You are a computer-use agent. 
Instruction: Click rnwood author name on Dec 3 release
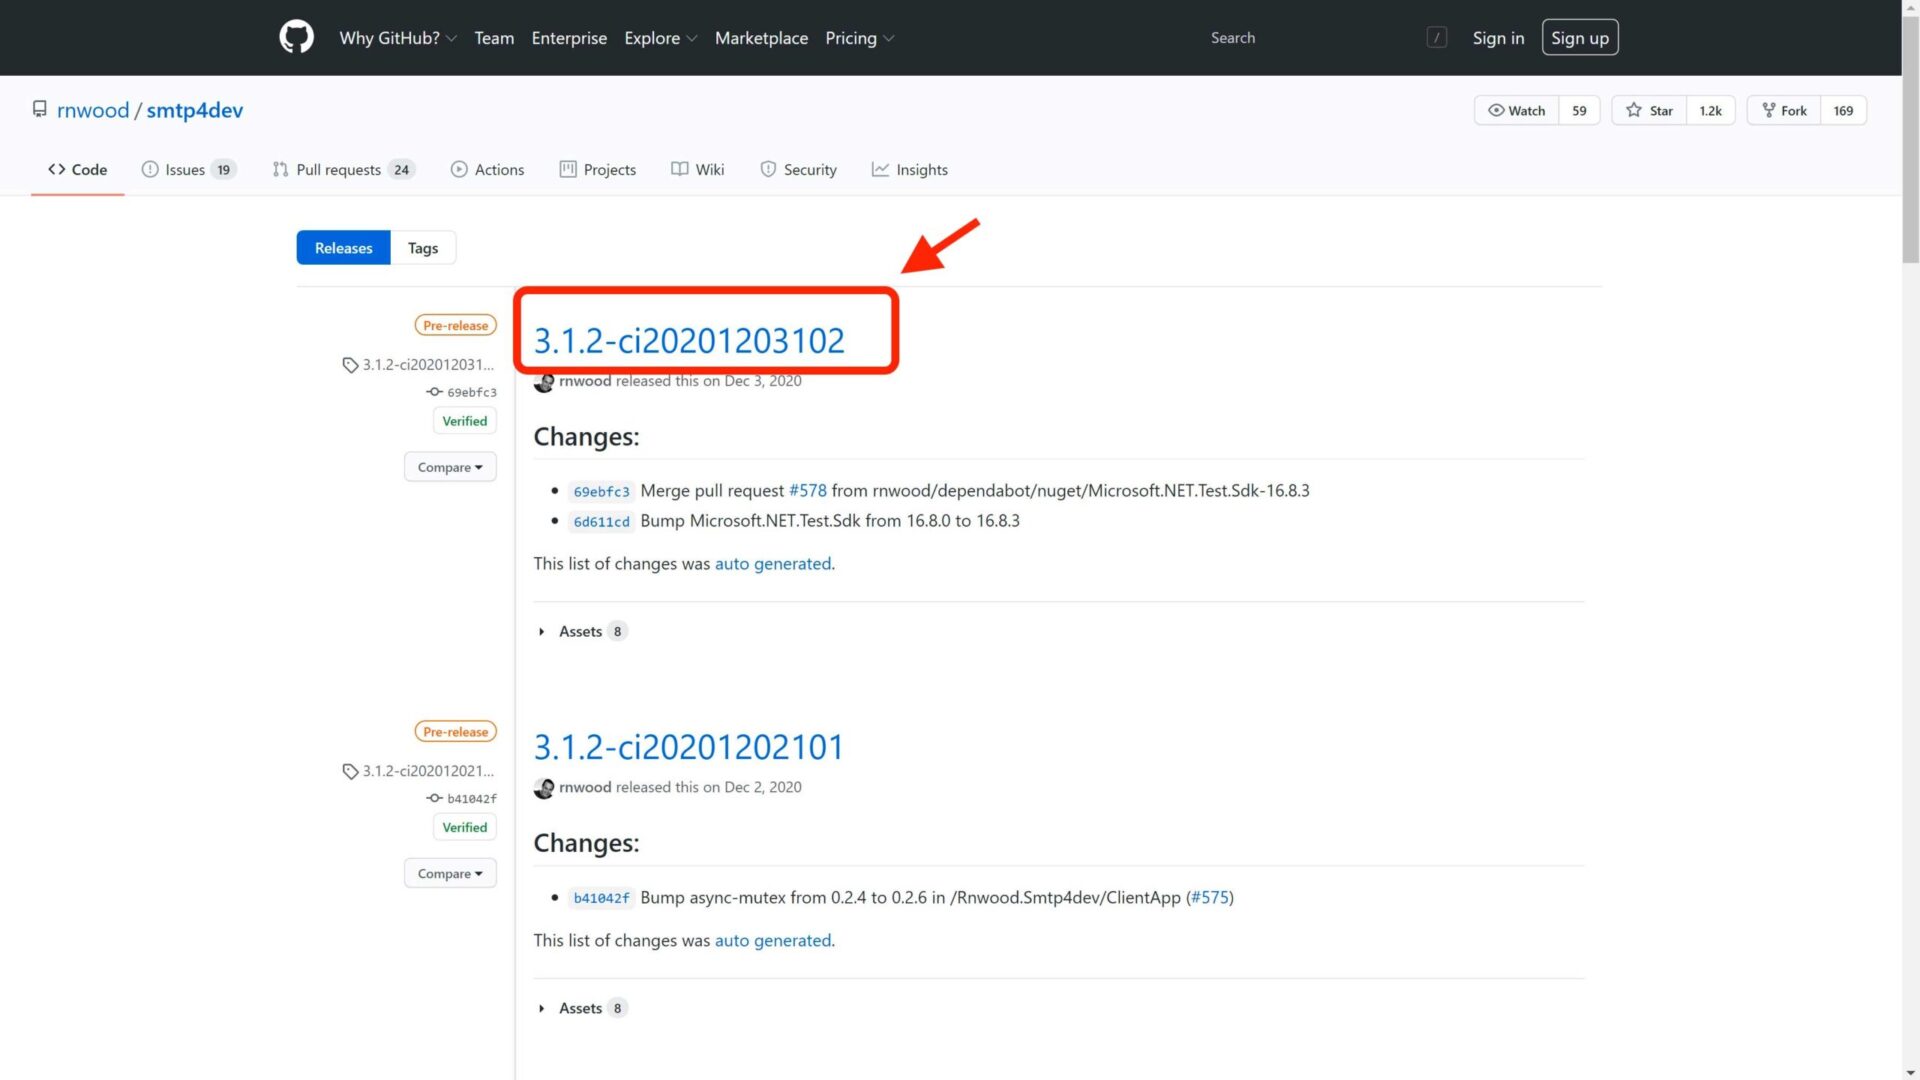tap(585, 380)
